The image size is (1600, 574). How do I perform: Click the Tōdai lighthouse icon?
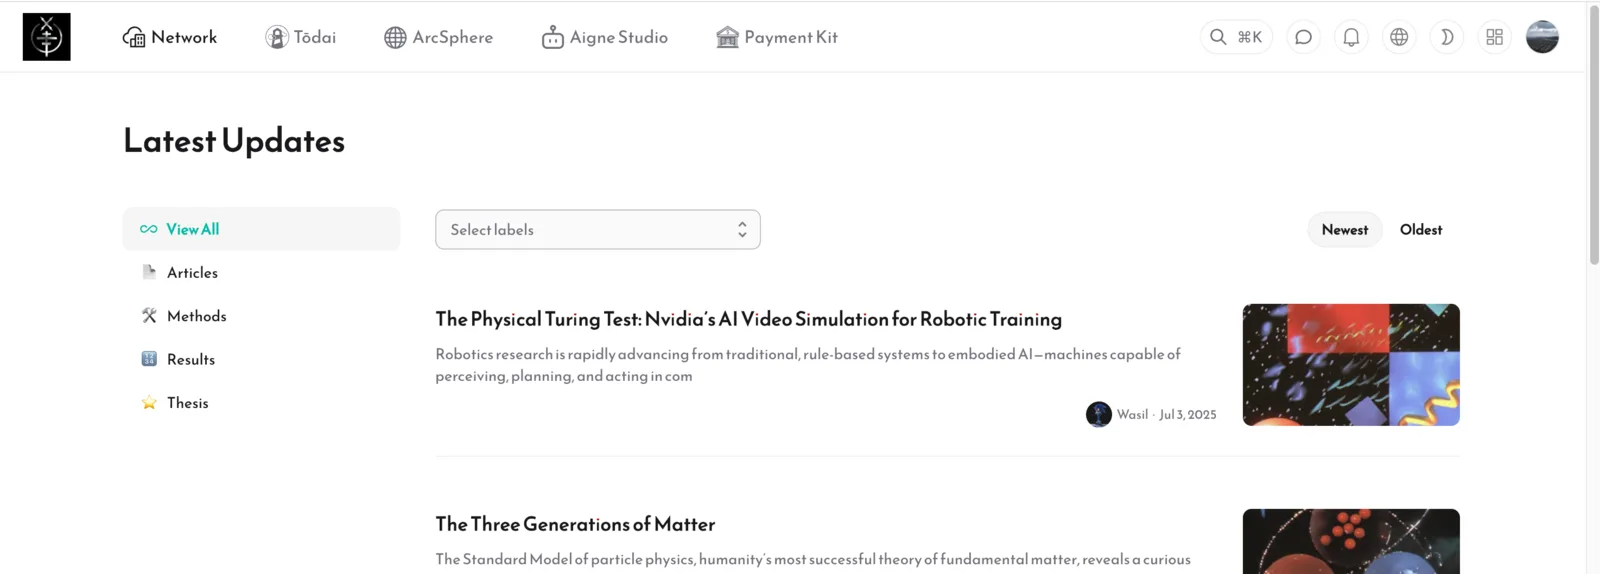(277, 37)
